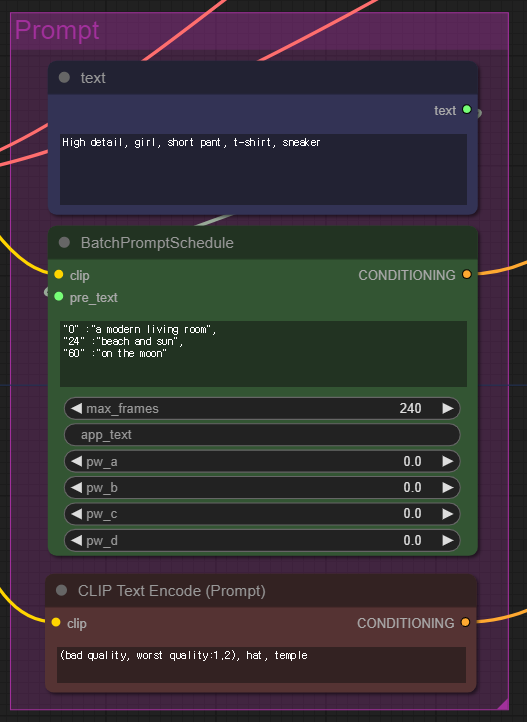
Task: Increase pw_c with the right arrow
Action: point(447,513)
